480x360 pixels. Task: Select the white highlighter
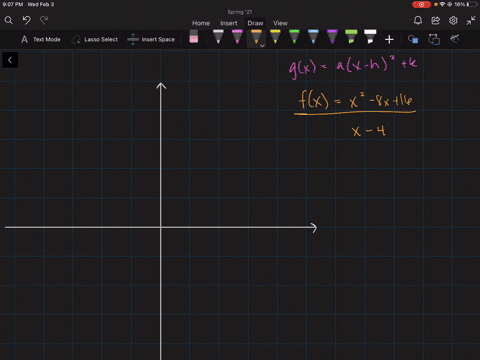tap(370, 37)
